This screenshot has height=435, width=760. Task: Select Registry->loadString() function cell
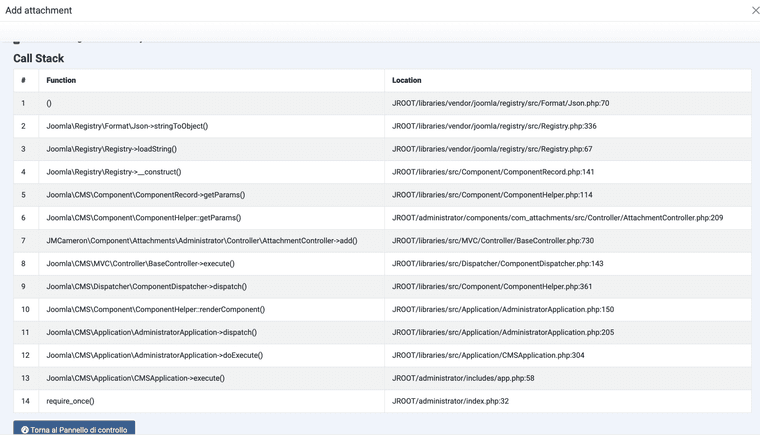212,149
